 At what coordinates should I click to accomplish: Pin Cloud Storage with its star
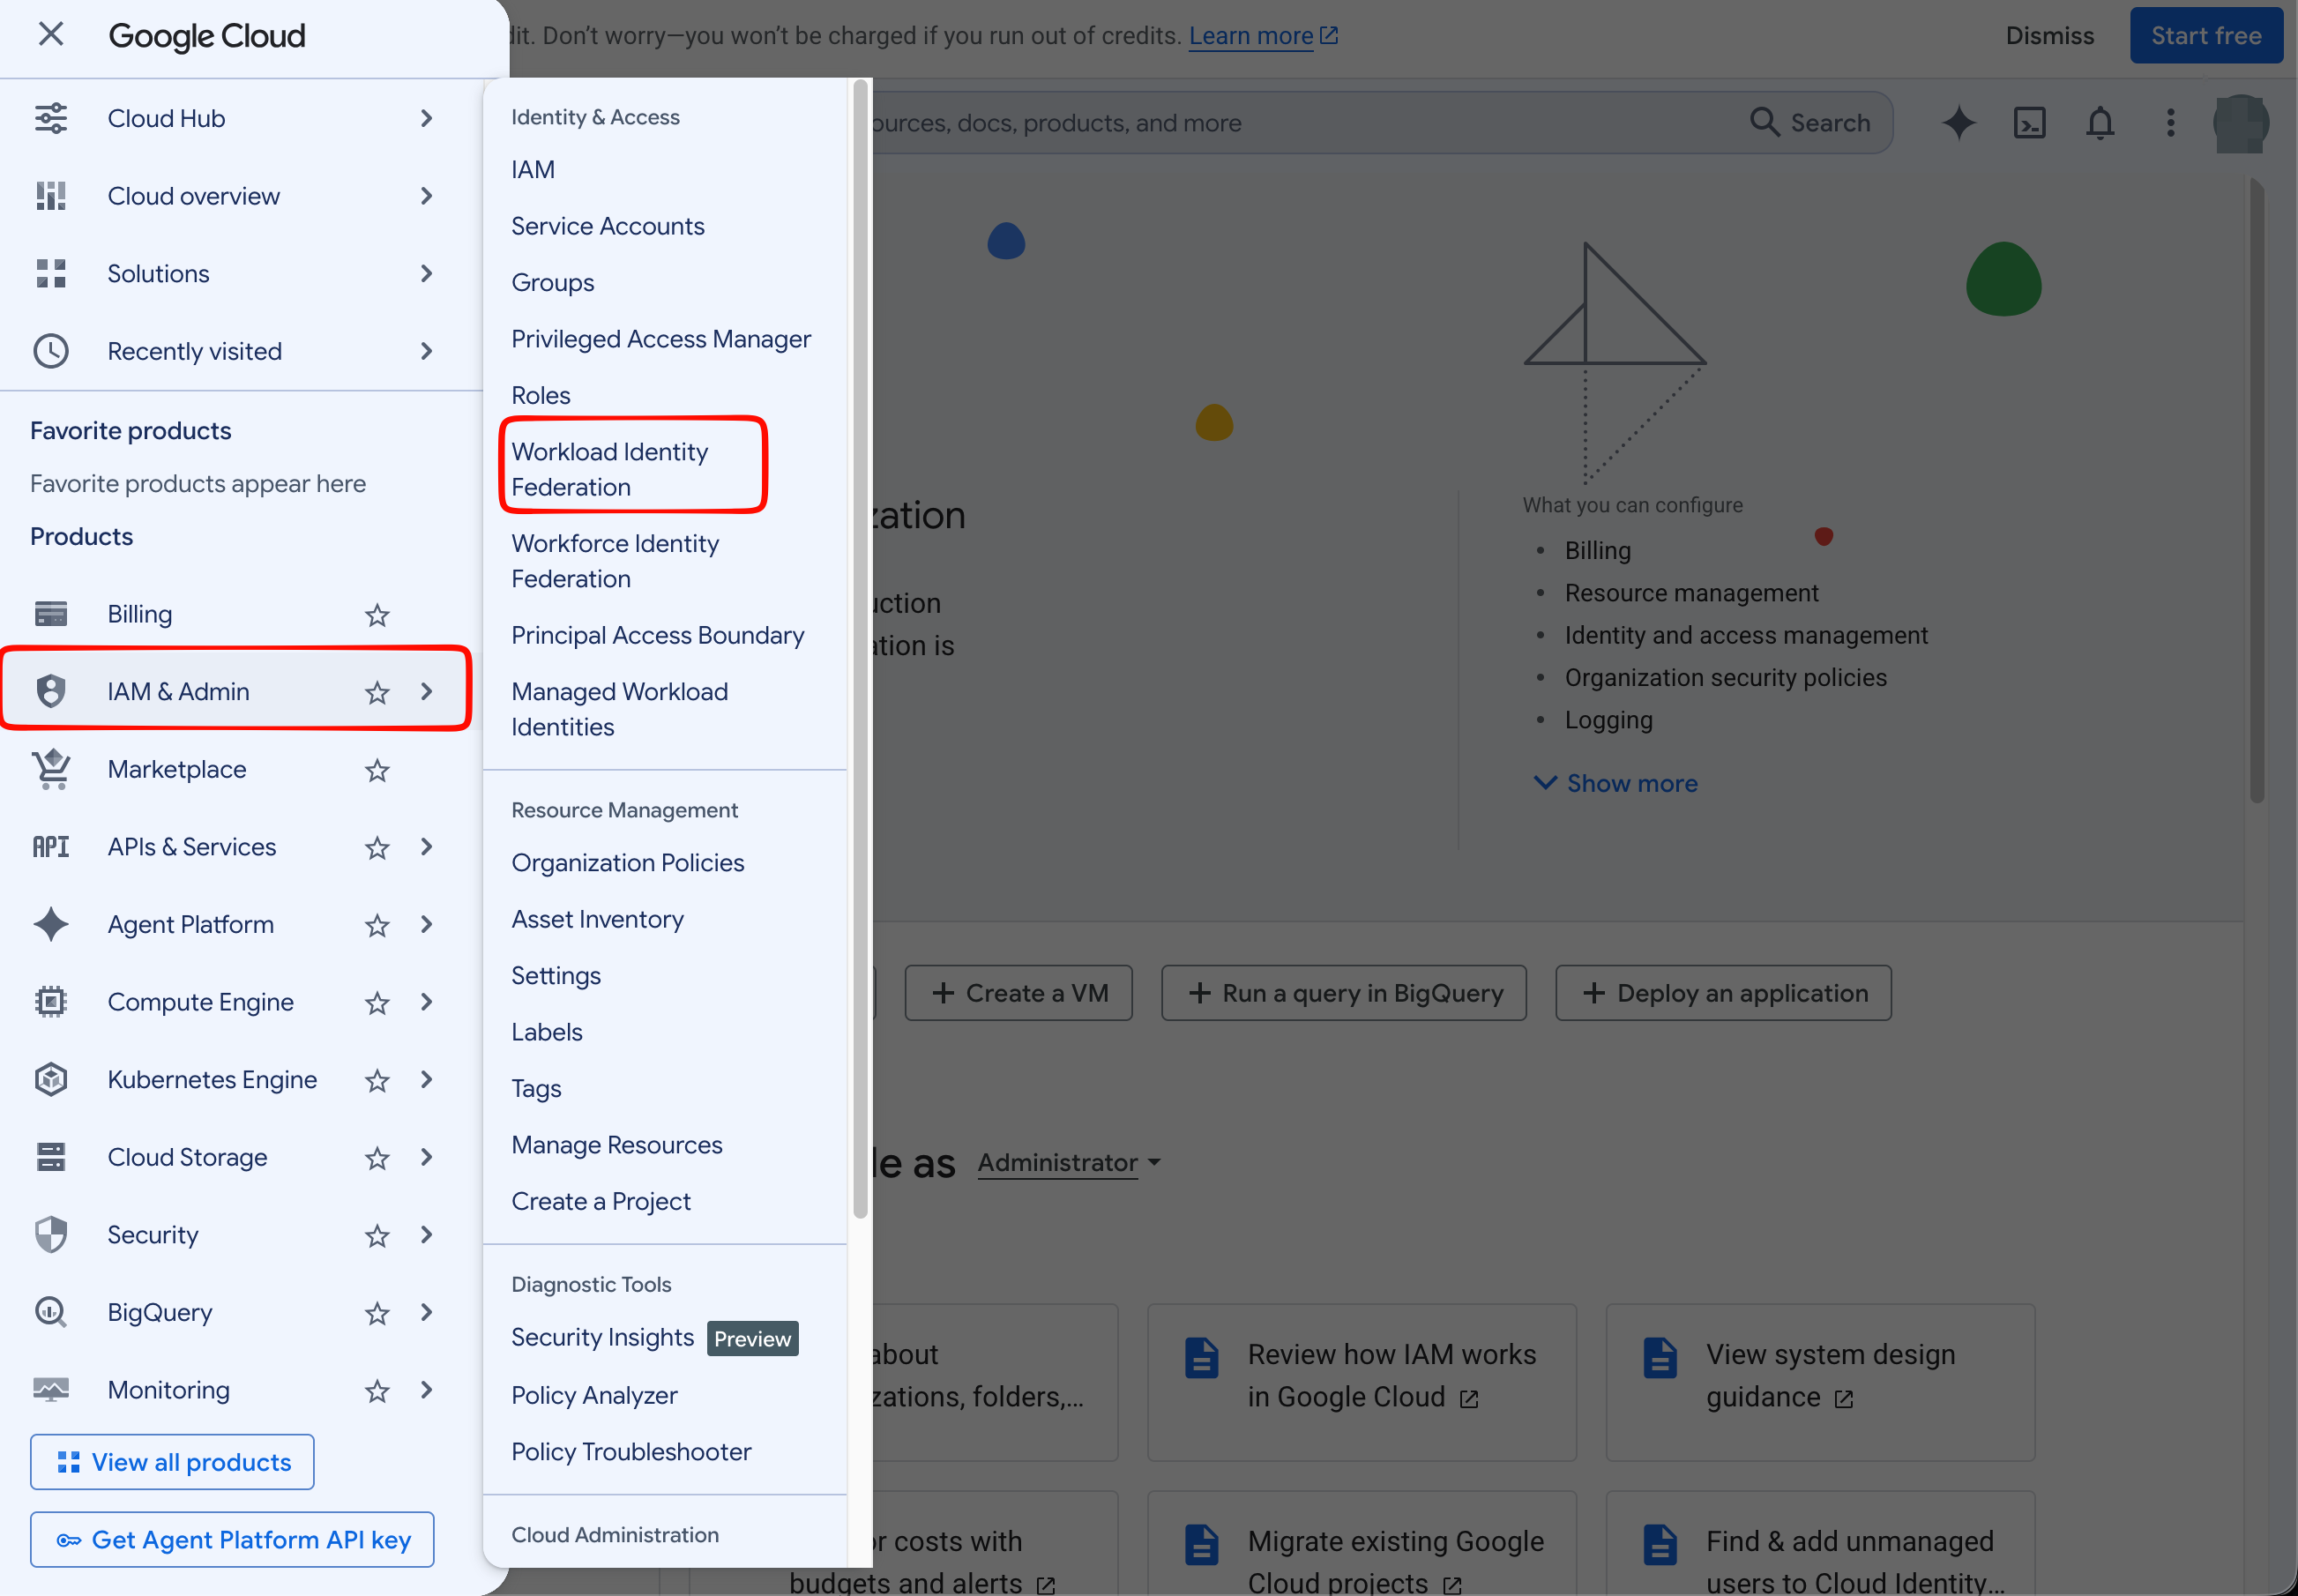click(x=377, y=1158)
